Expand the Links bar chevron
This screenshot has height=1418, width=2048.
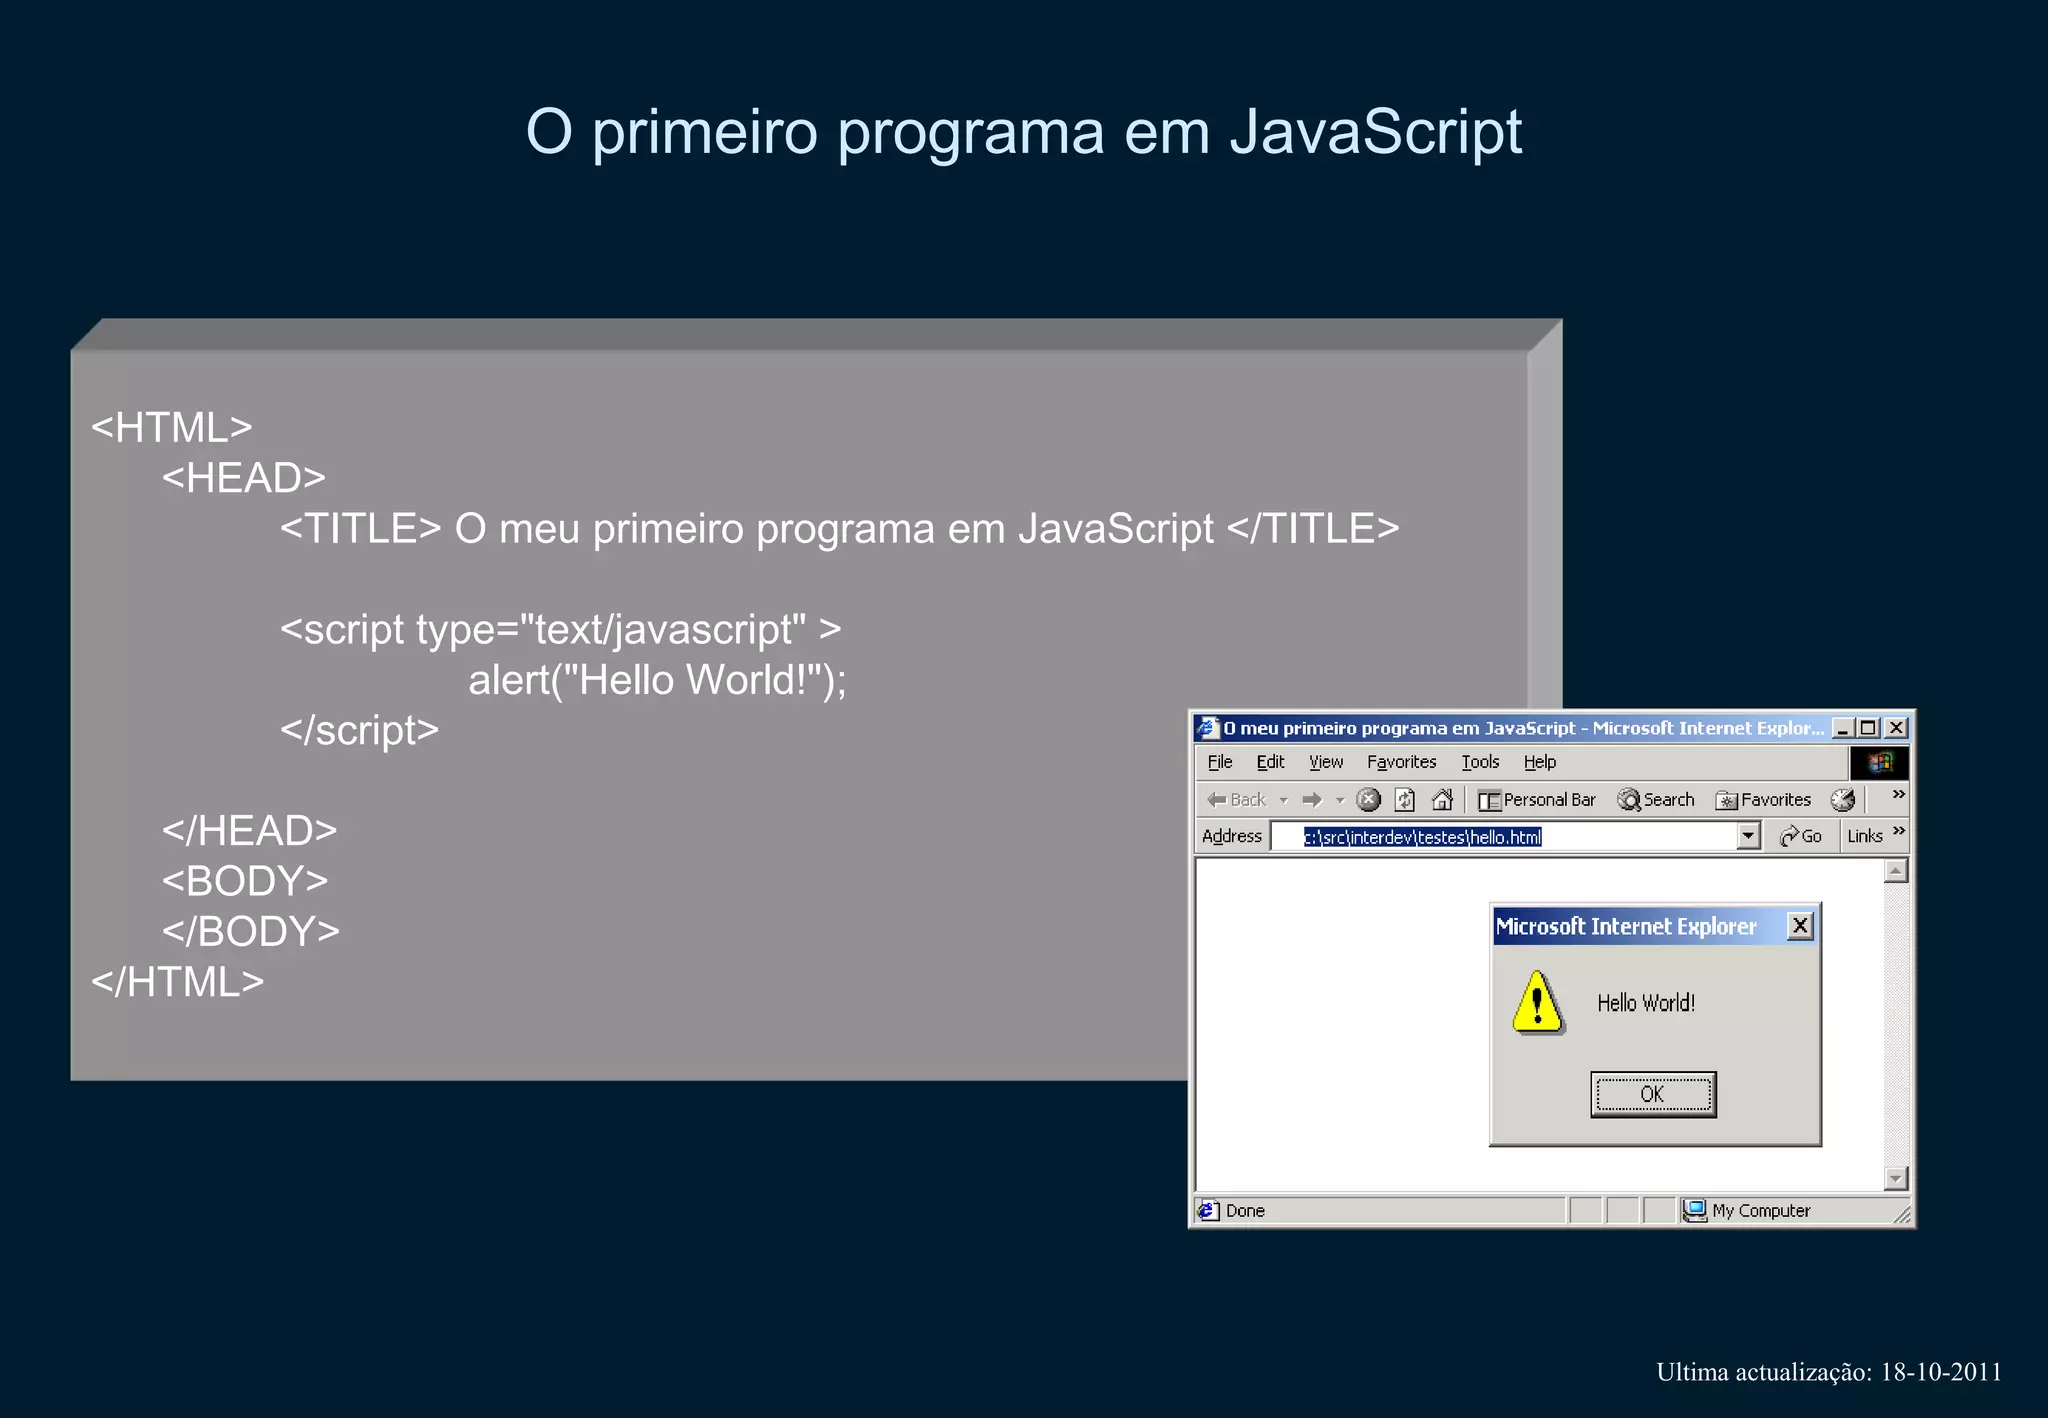[1898, 831]
